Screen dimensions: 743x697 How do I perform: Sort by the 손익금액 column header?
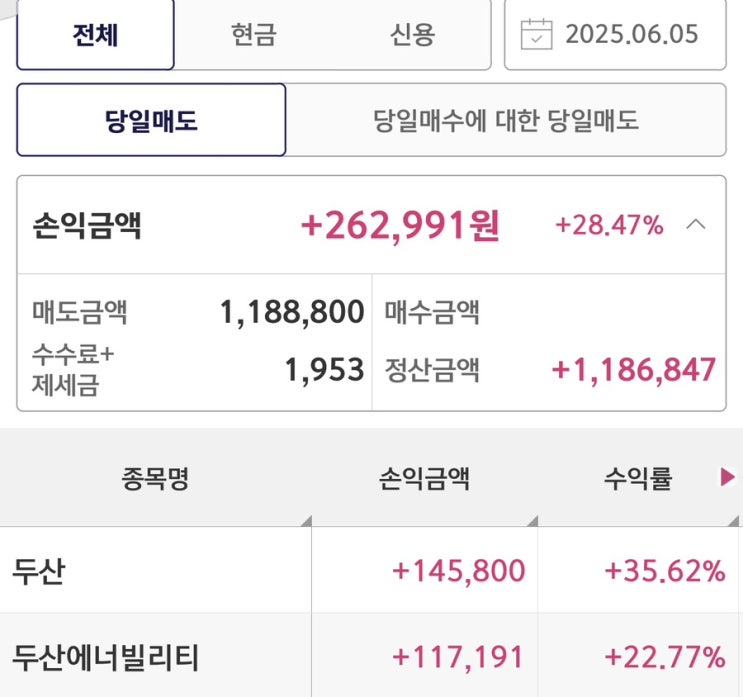click(424, 479)
